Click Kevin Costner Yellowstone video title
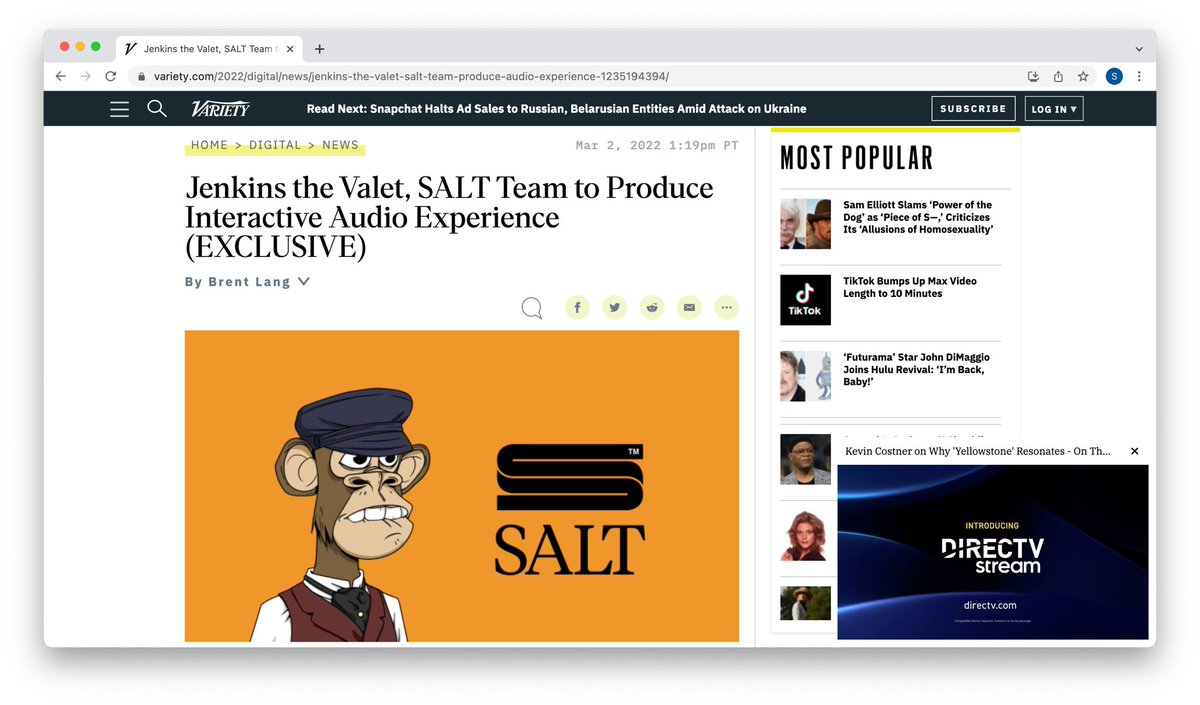This screenshot has height=705, width=1200. [x=978, y=451]
